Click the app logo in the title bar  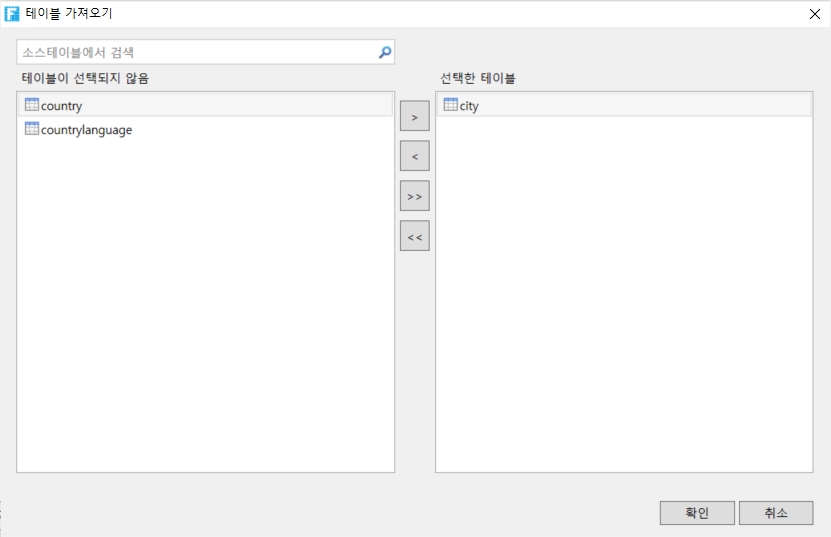pos(12,13)
